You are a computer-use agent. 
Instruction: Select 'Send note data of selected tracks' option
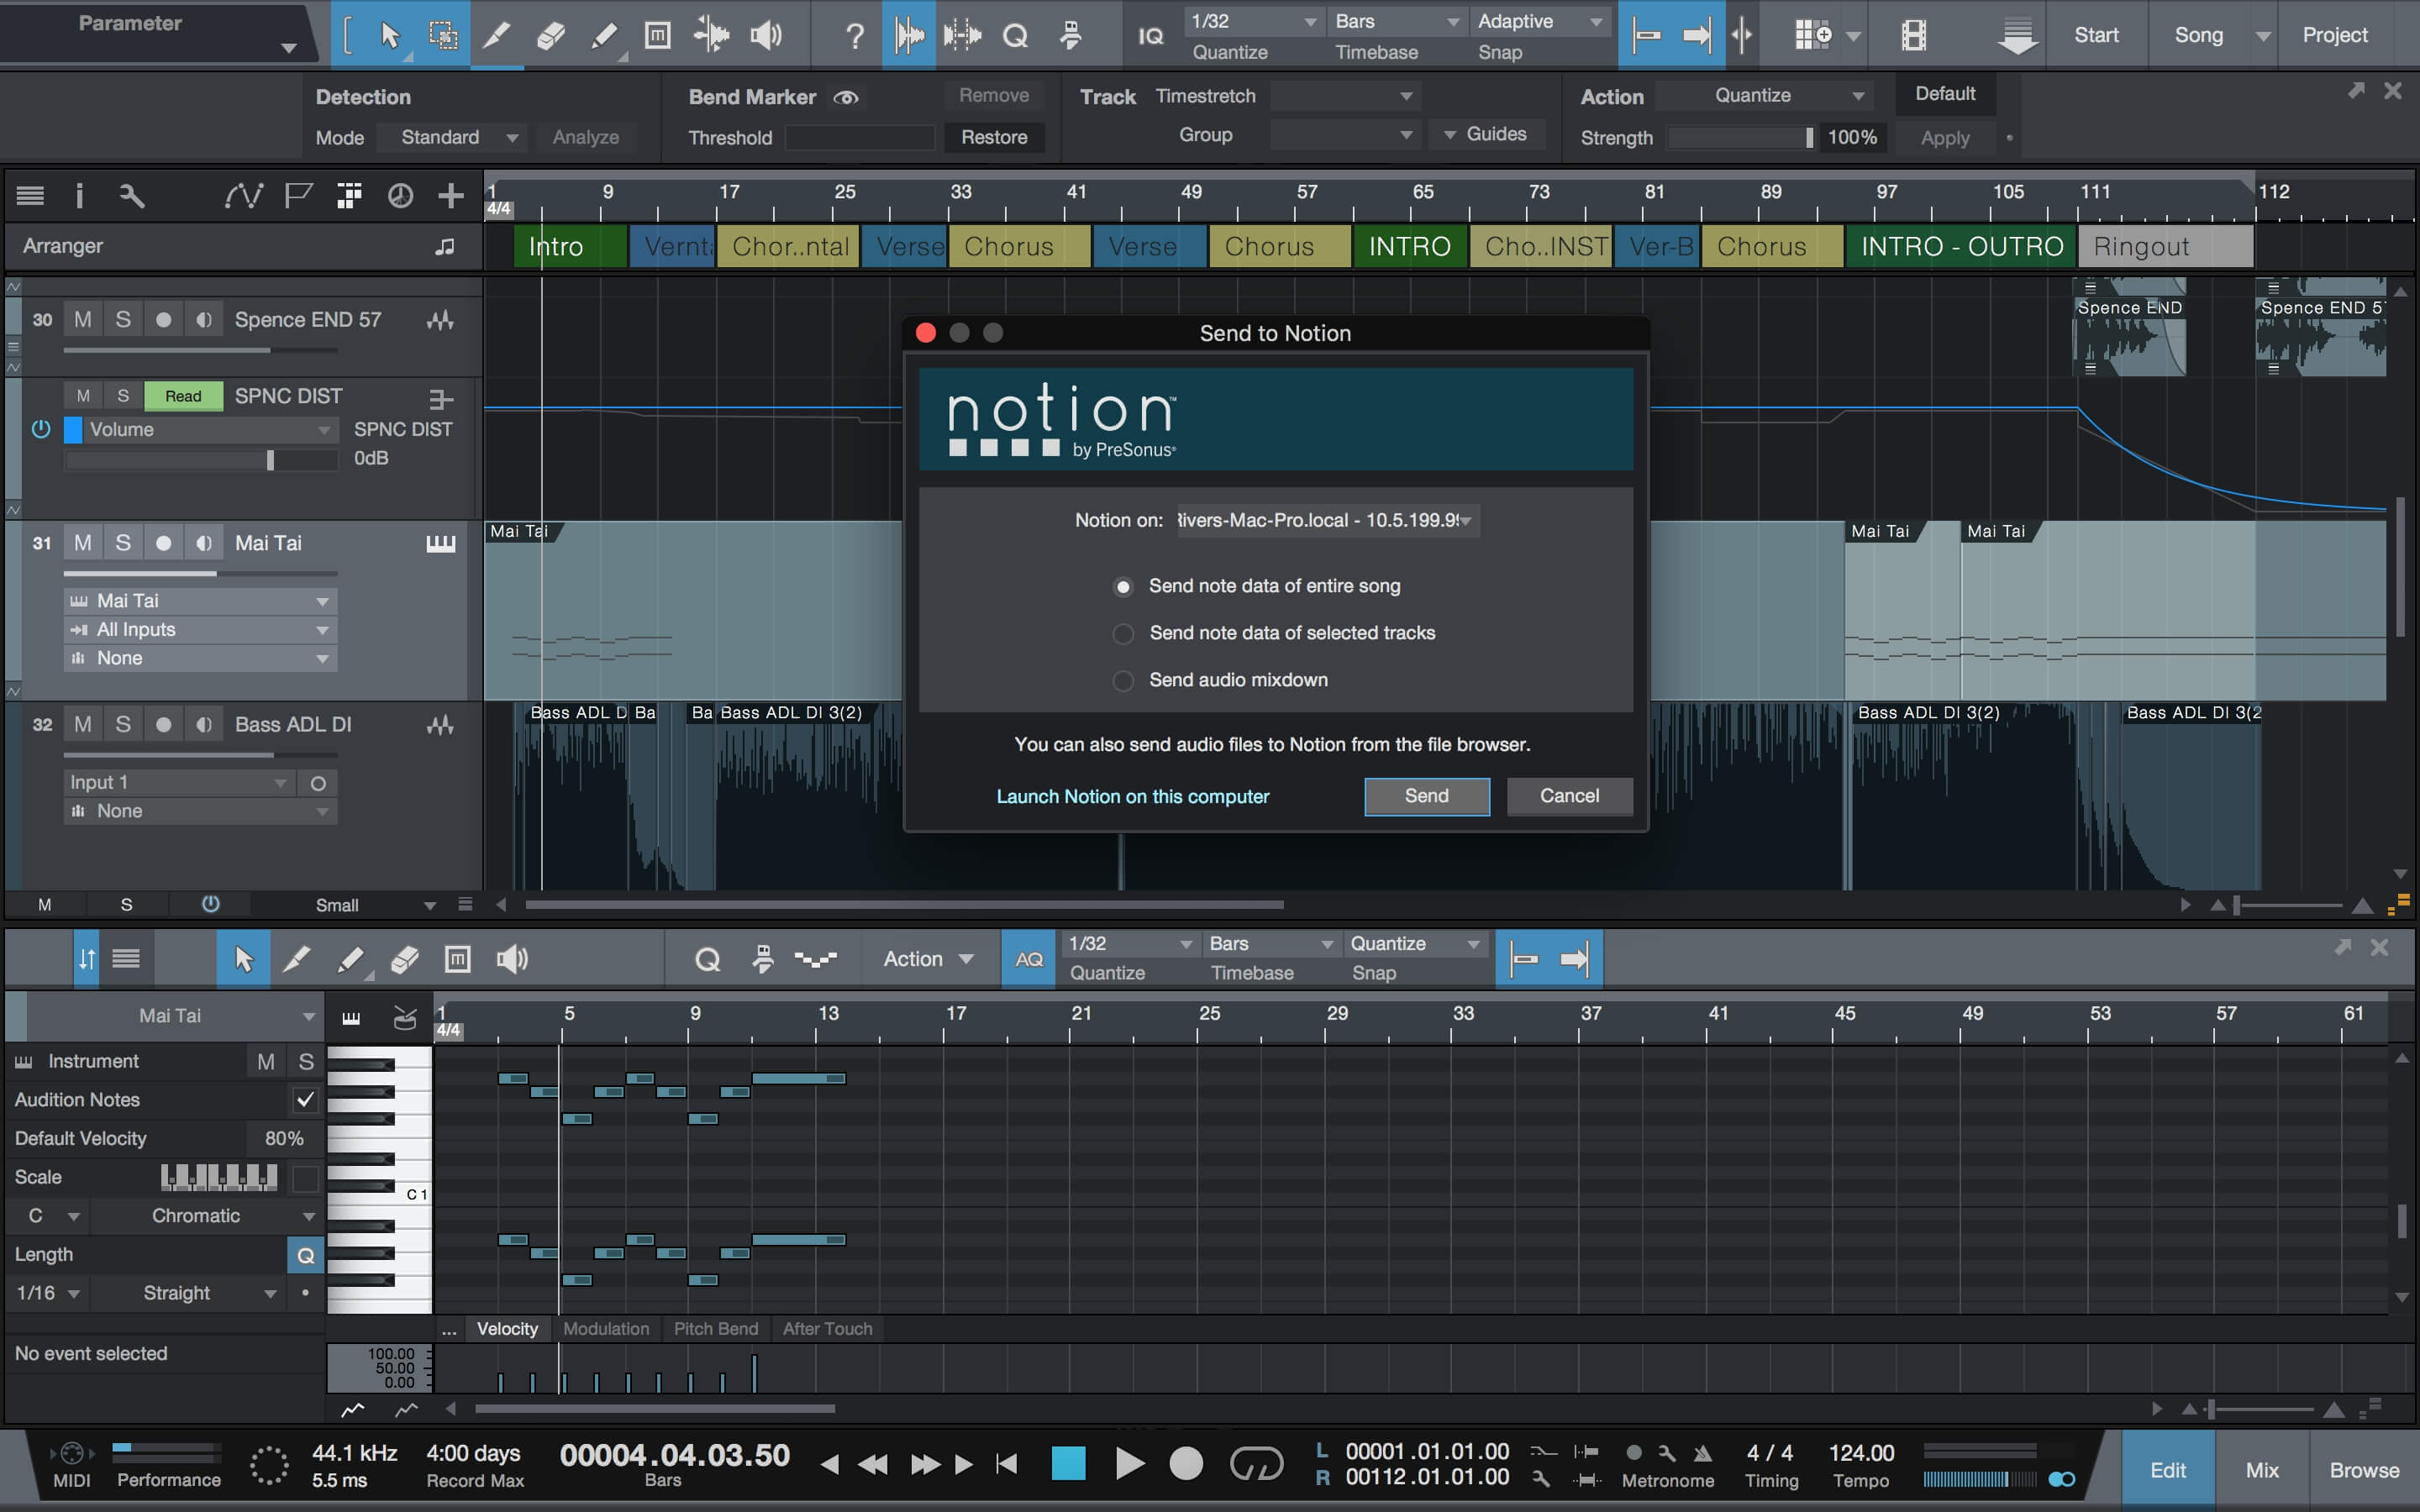click(x=1122, y=633)
